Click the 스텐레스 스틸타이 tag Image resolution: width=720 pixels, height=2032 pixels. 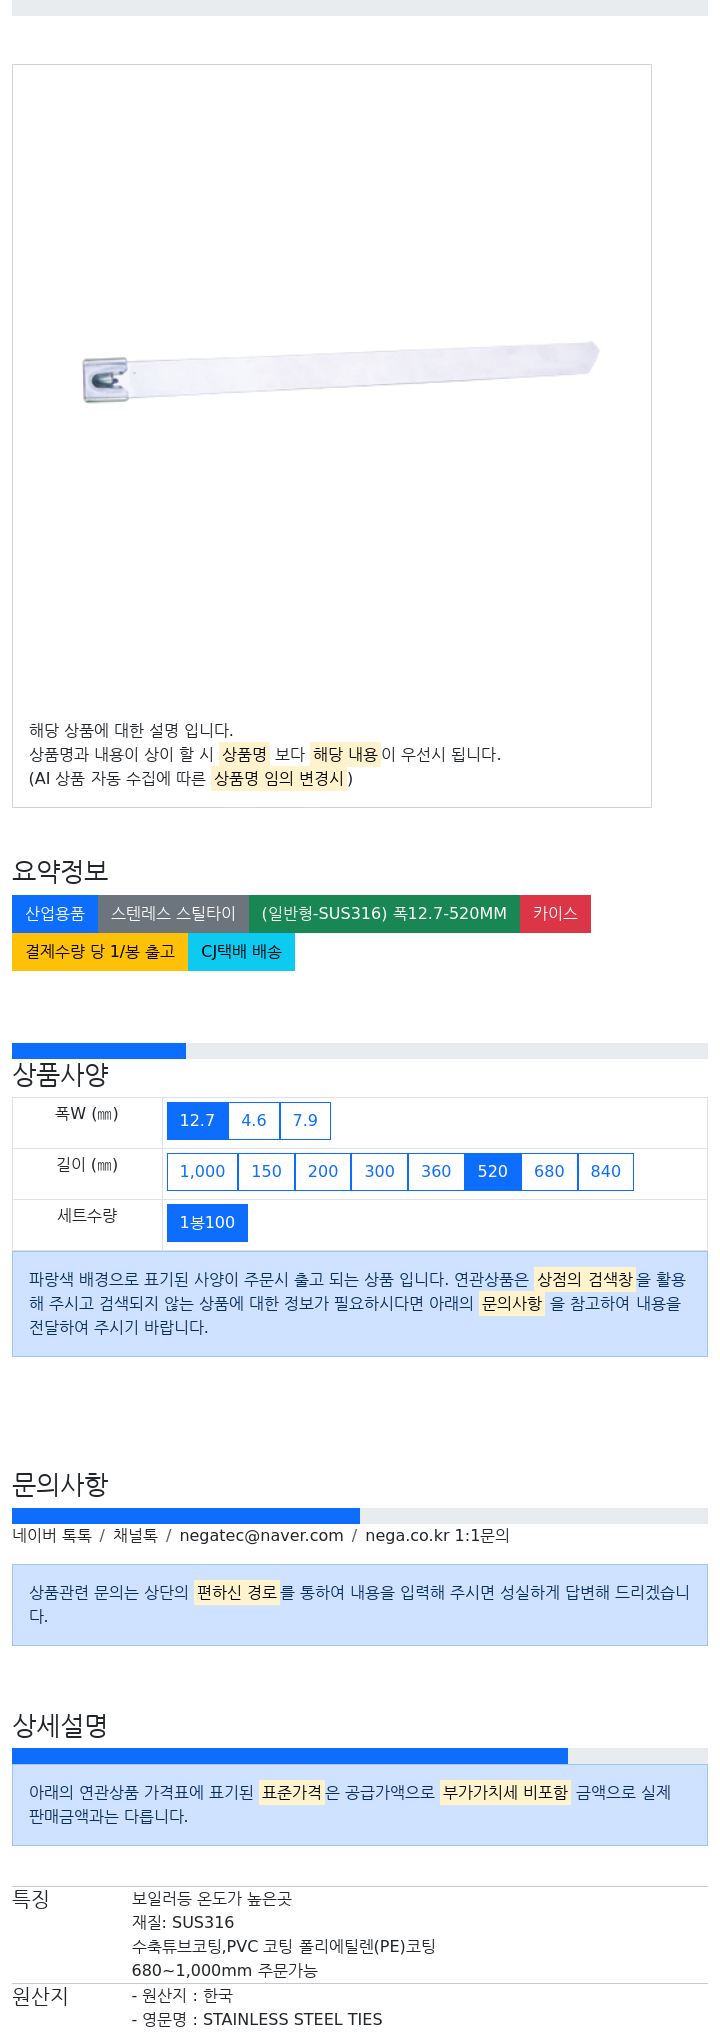point(173,913)
